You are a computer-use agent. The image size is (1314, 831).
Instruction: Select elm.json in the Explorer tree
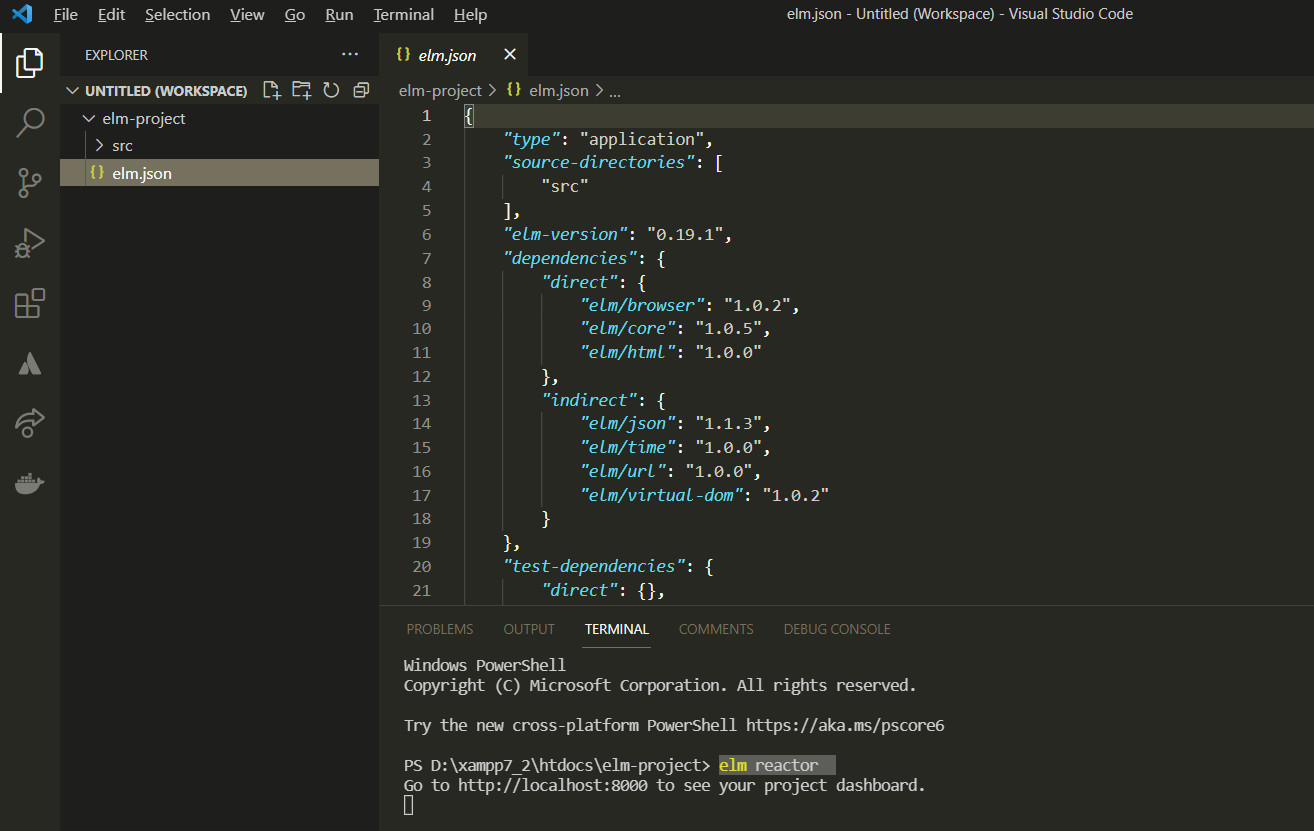click(219, 173)
